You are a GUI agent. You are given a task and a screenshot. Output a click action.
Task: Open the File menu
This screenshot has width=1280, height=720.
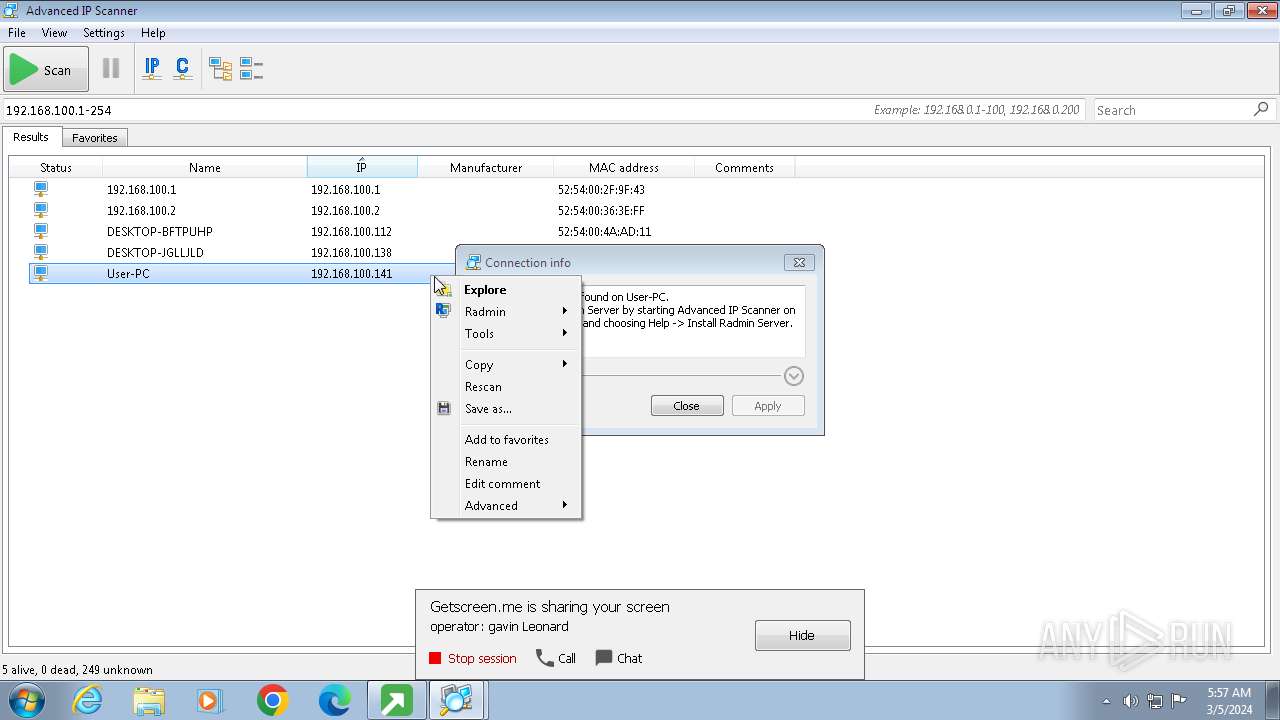(x=17, y=32)
